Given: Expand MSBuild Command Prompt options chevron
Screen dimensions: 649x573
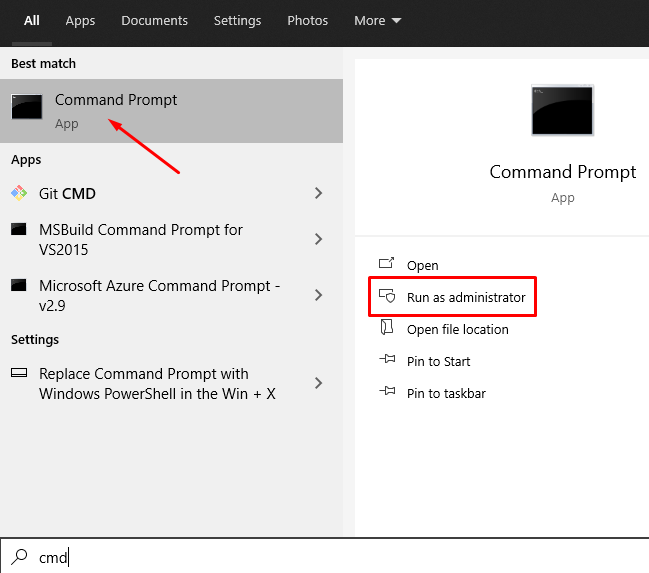Looking at the screenshot, I should 319,239.
